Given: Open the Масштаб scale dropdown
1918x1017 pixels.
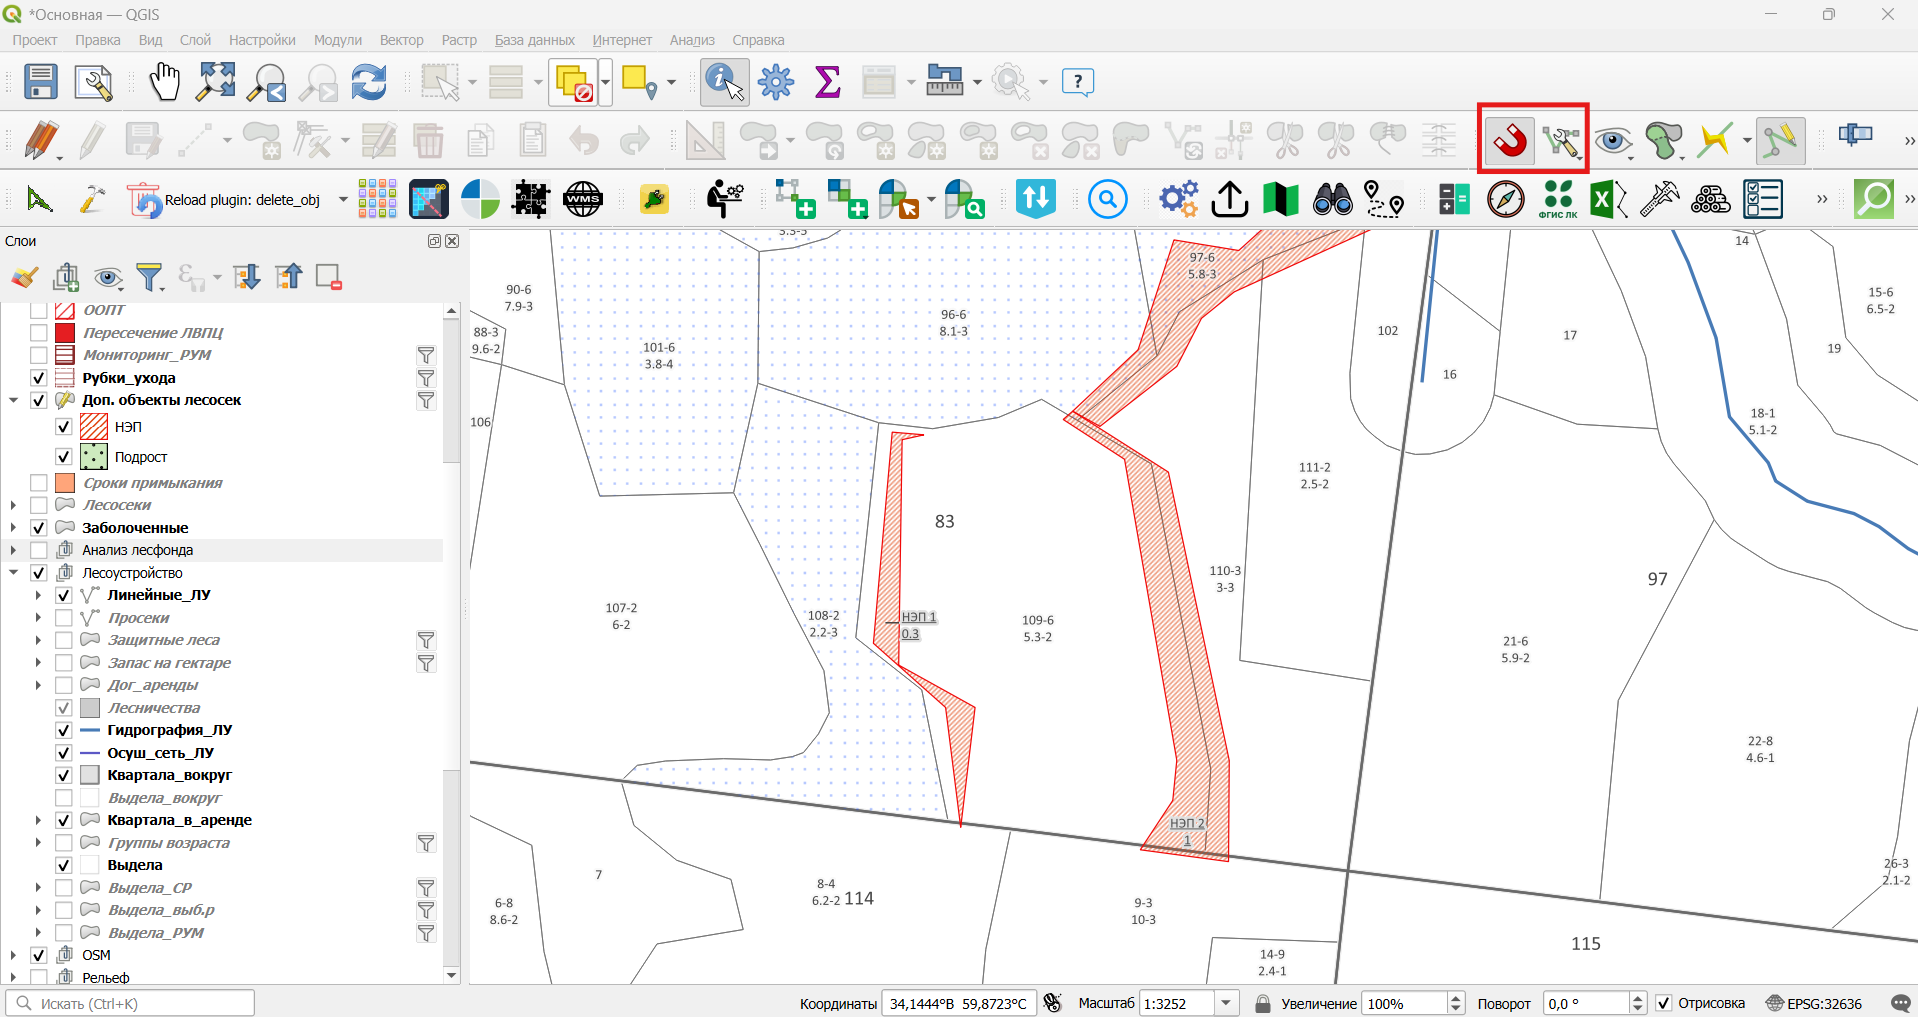Looking at the screenshot, I should click(x=1226, y=1003).
